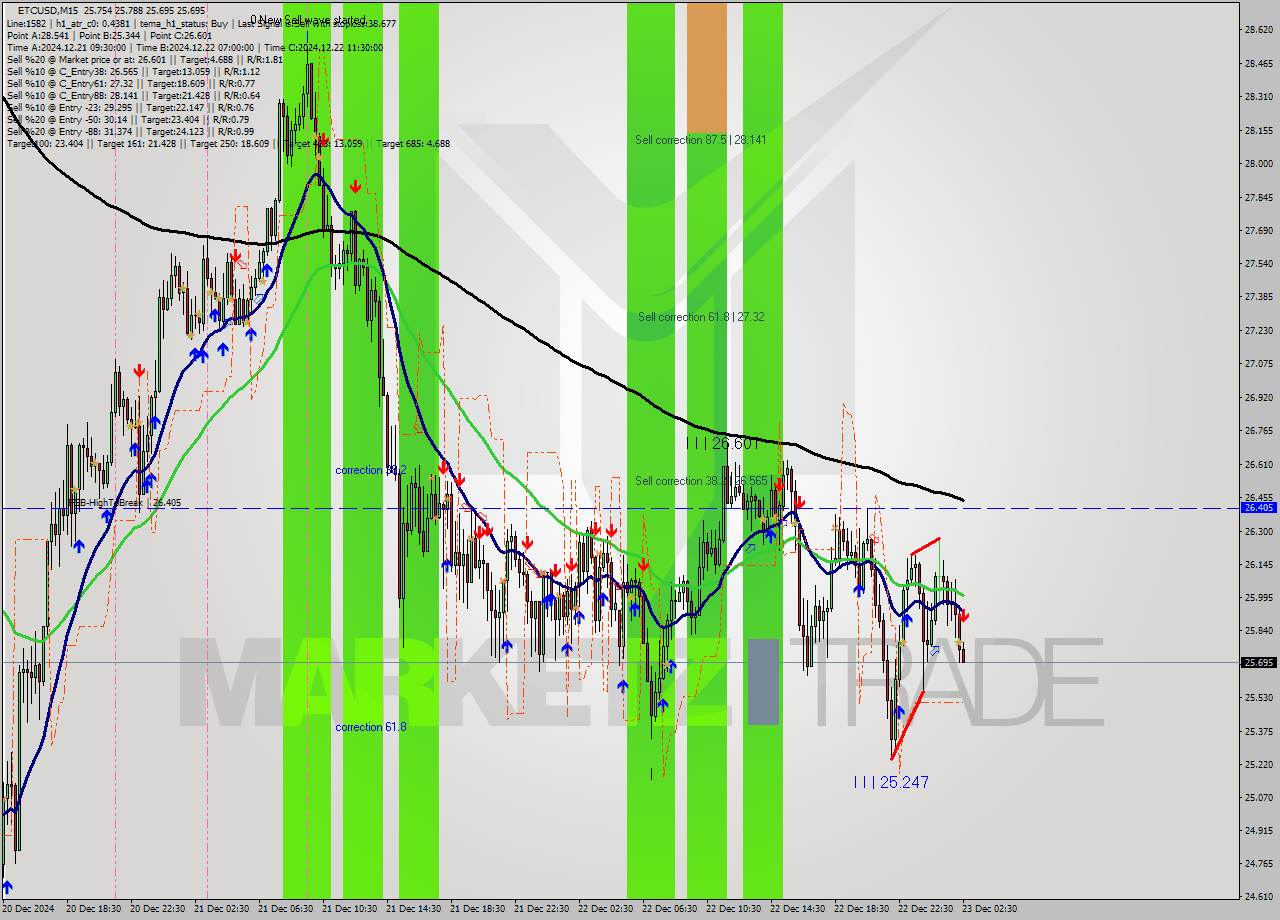This screenshot has height=920, width=1280.
Task: Select 'Sell correction 87.5 | 28.141' label
Action: tap(701, 140)
